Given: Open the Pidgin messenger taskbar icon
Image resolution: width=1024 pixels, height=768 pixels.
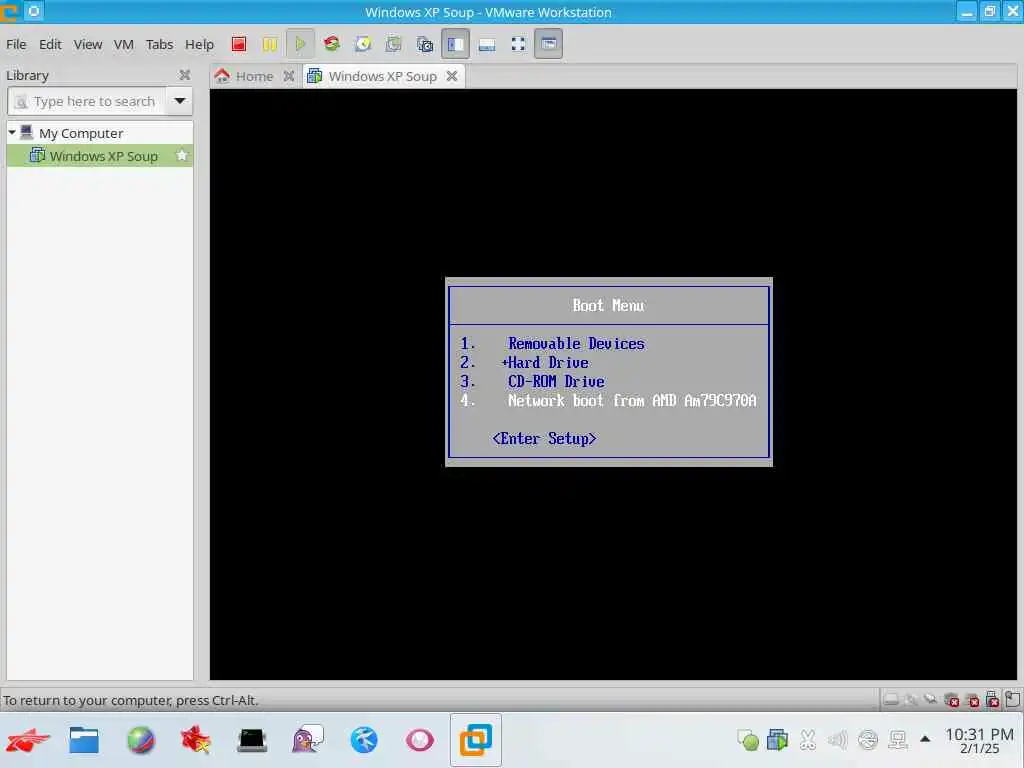Looking at the screenshot, I should click(x=308, y=740).
